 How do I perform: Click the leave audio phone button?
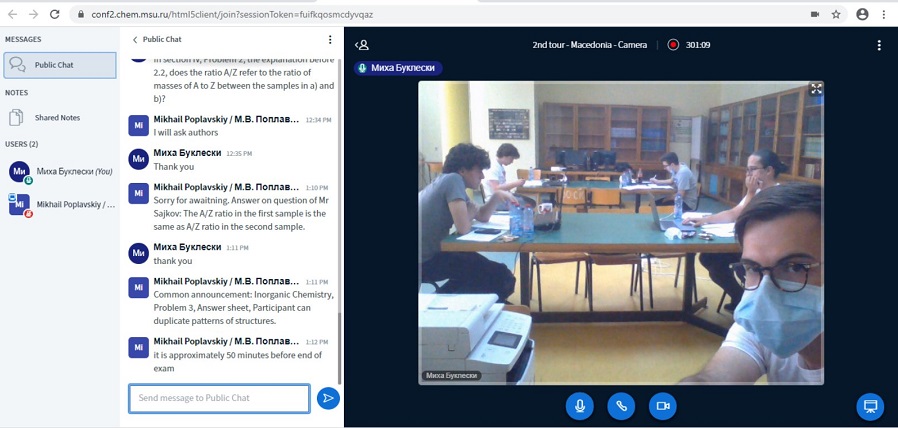[620, 406]
